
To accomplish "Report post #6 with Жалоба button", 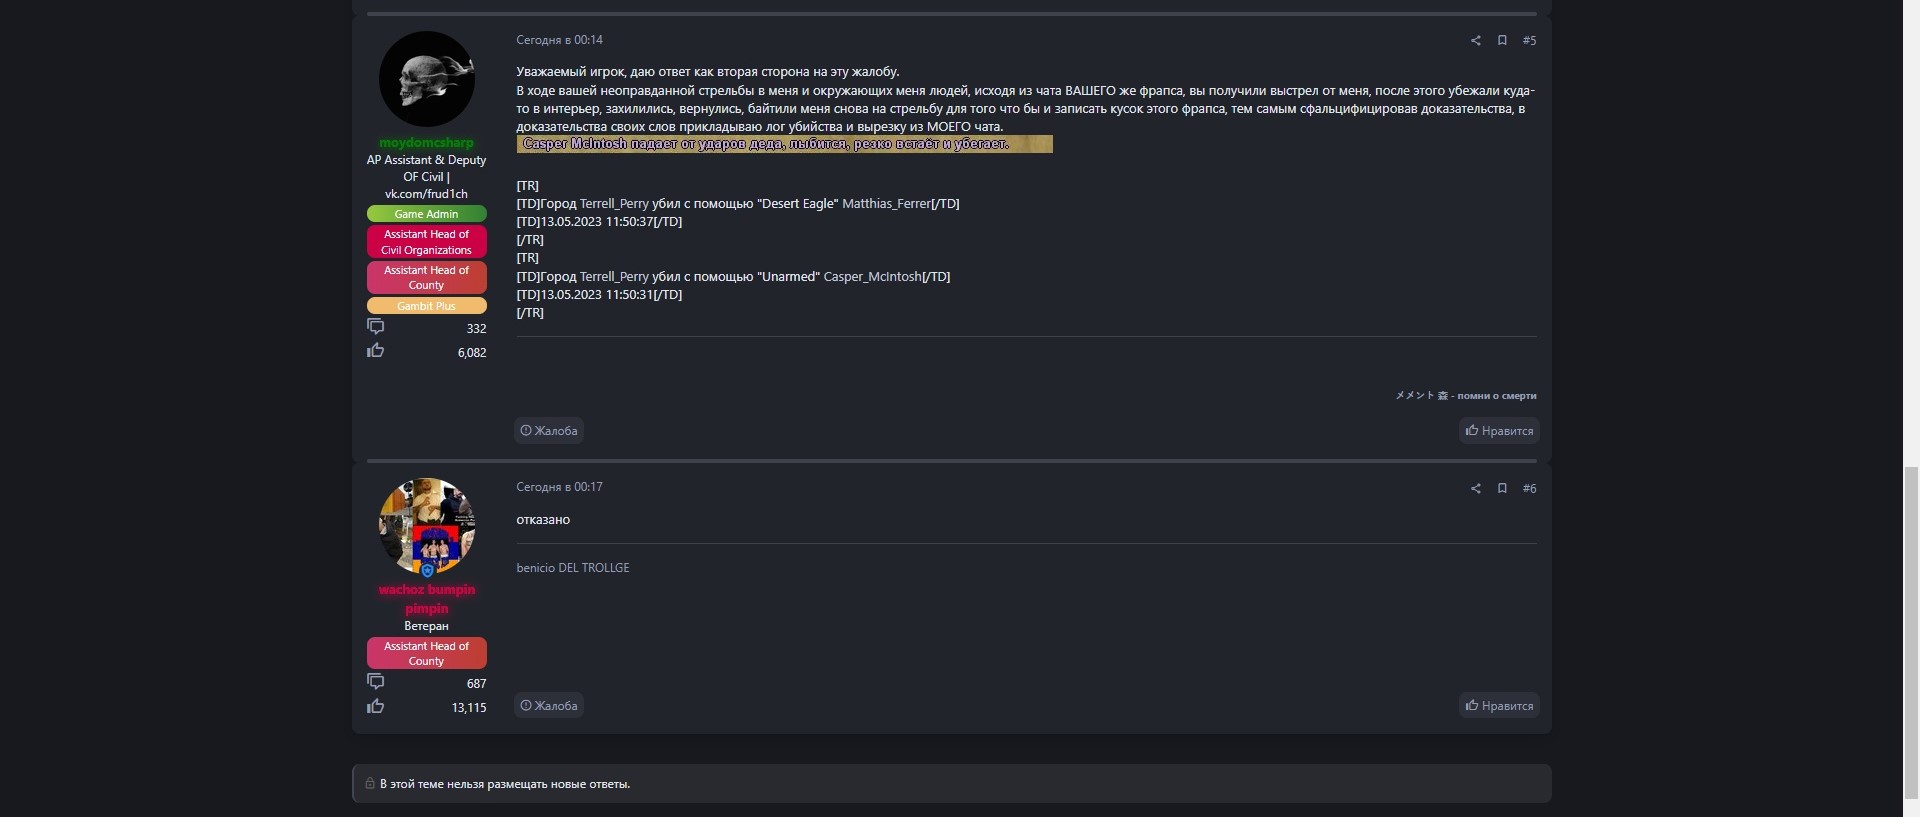I will pos(549,706).
